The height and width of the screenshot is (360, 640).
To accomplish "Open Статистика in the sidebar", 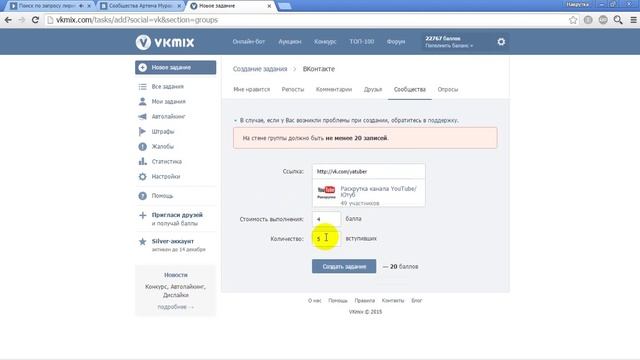I will tap(167, 162).
